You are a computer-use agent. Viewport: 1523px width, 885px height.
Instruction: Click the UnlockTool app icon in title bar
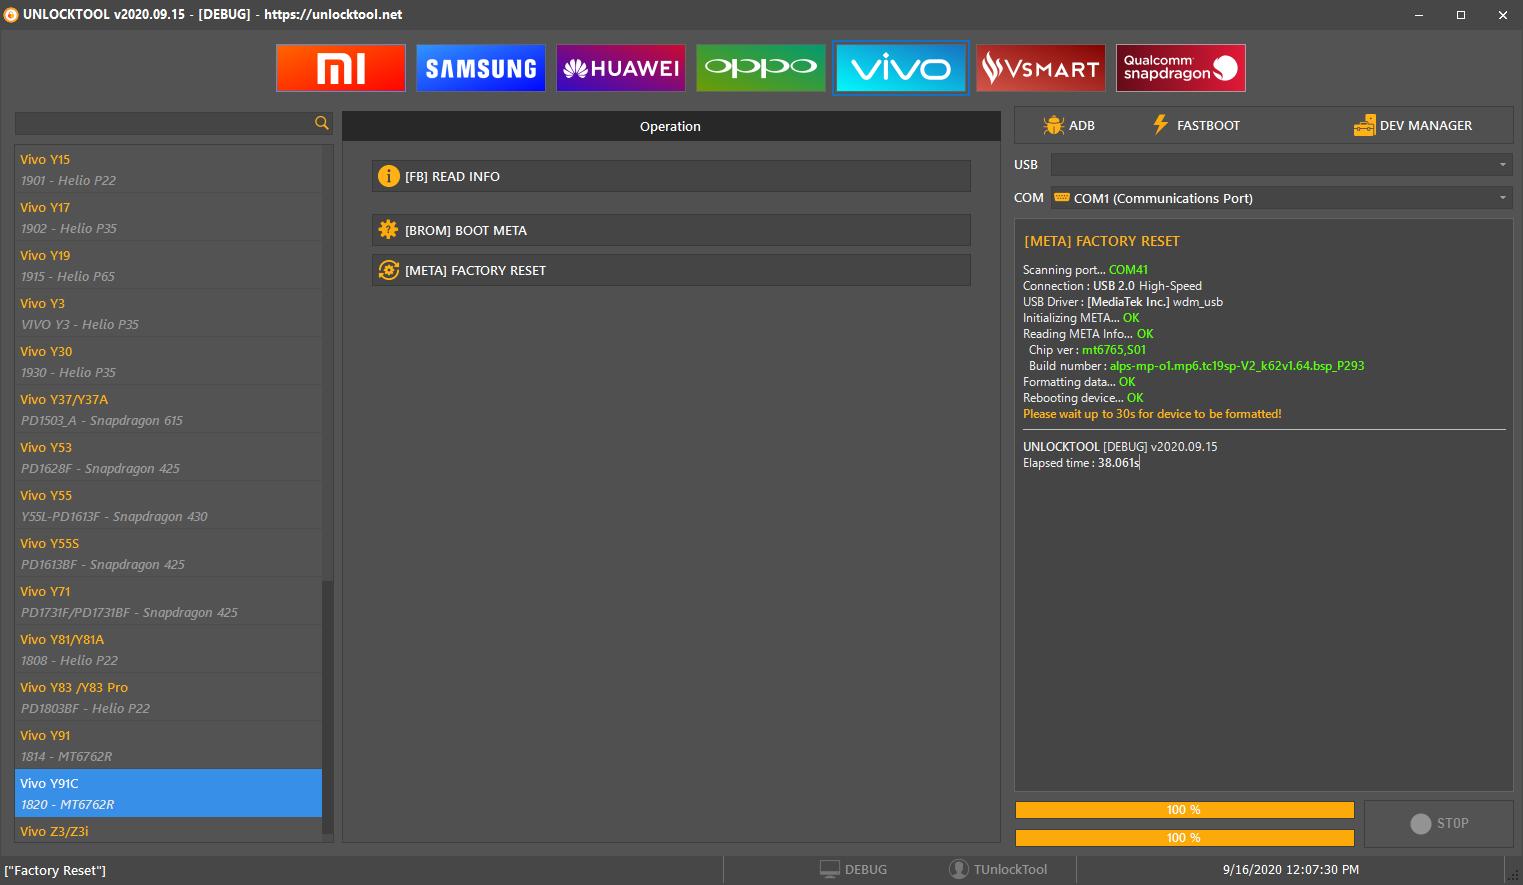tap(11, 15)
